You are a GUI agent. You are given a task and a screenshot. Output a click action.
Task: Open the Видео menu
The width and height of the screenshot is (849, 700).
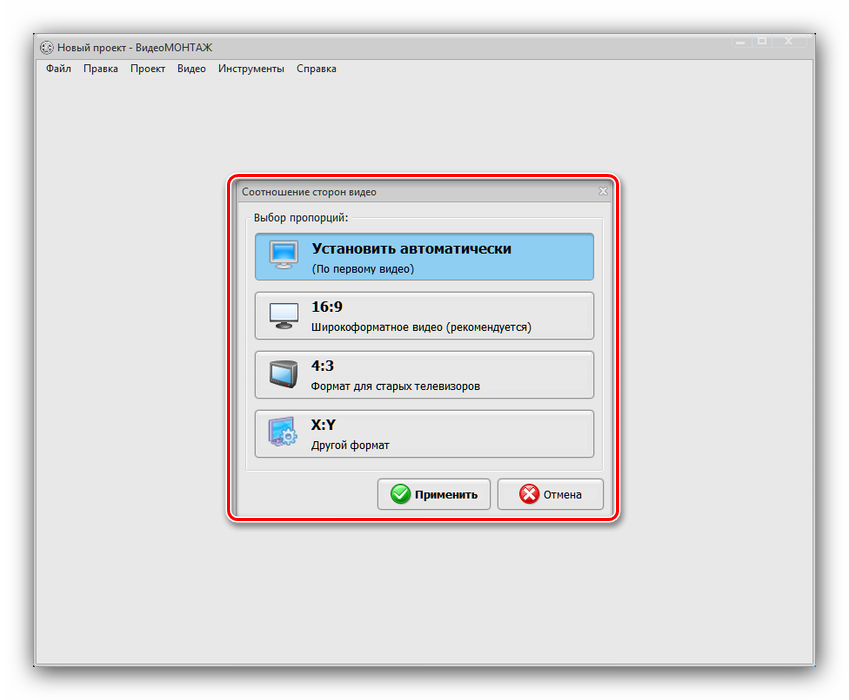[191, 69]
